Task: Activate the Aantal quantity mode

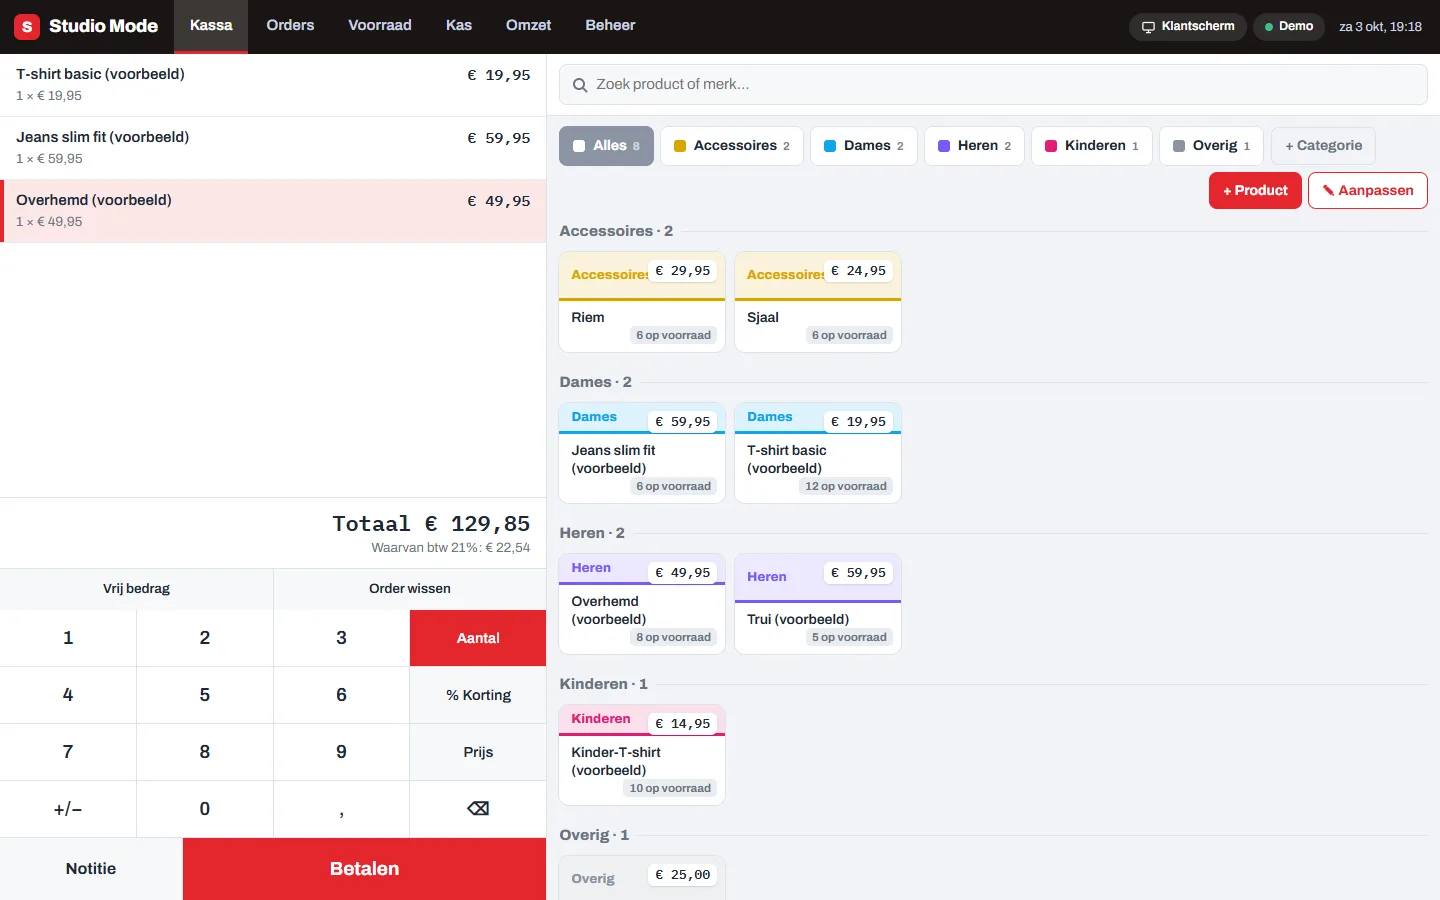Action: (478, 638)
